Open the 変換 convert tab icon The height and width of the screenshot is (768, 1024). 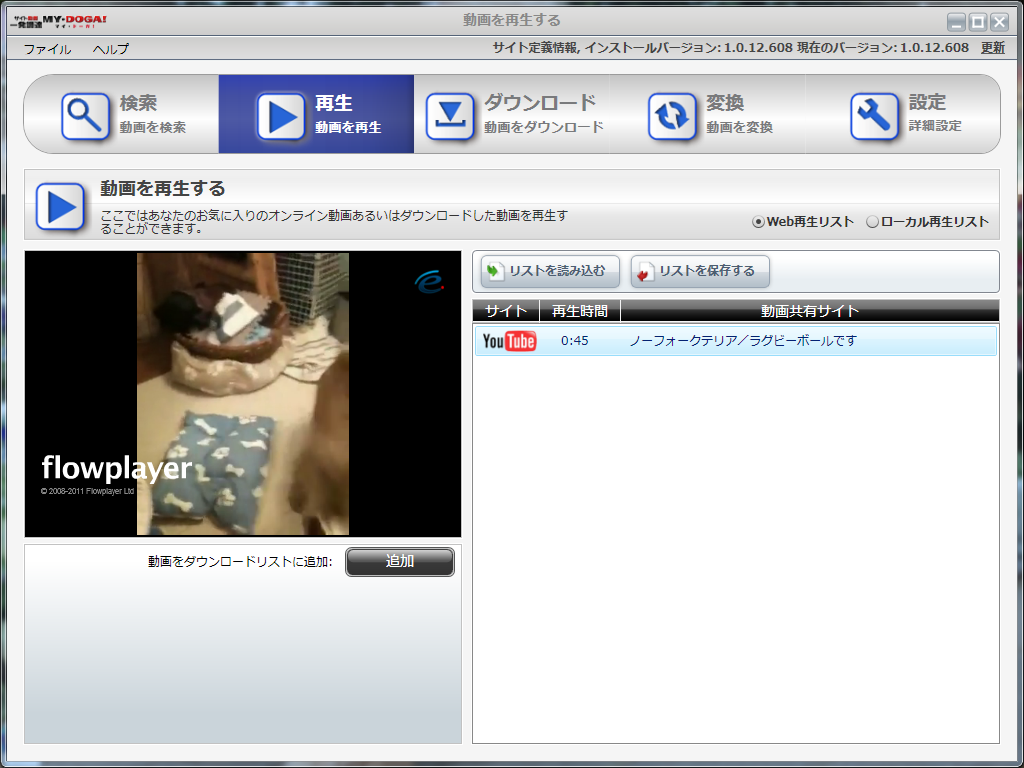[672, 116]
